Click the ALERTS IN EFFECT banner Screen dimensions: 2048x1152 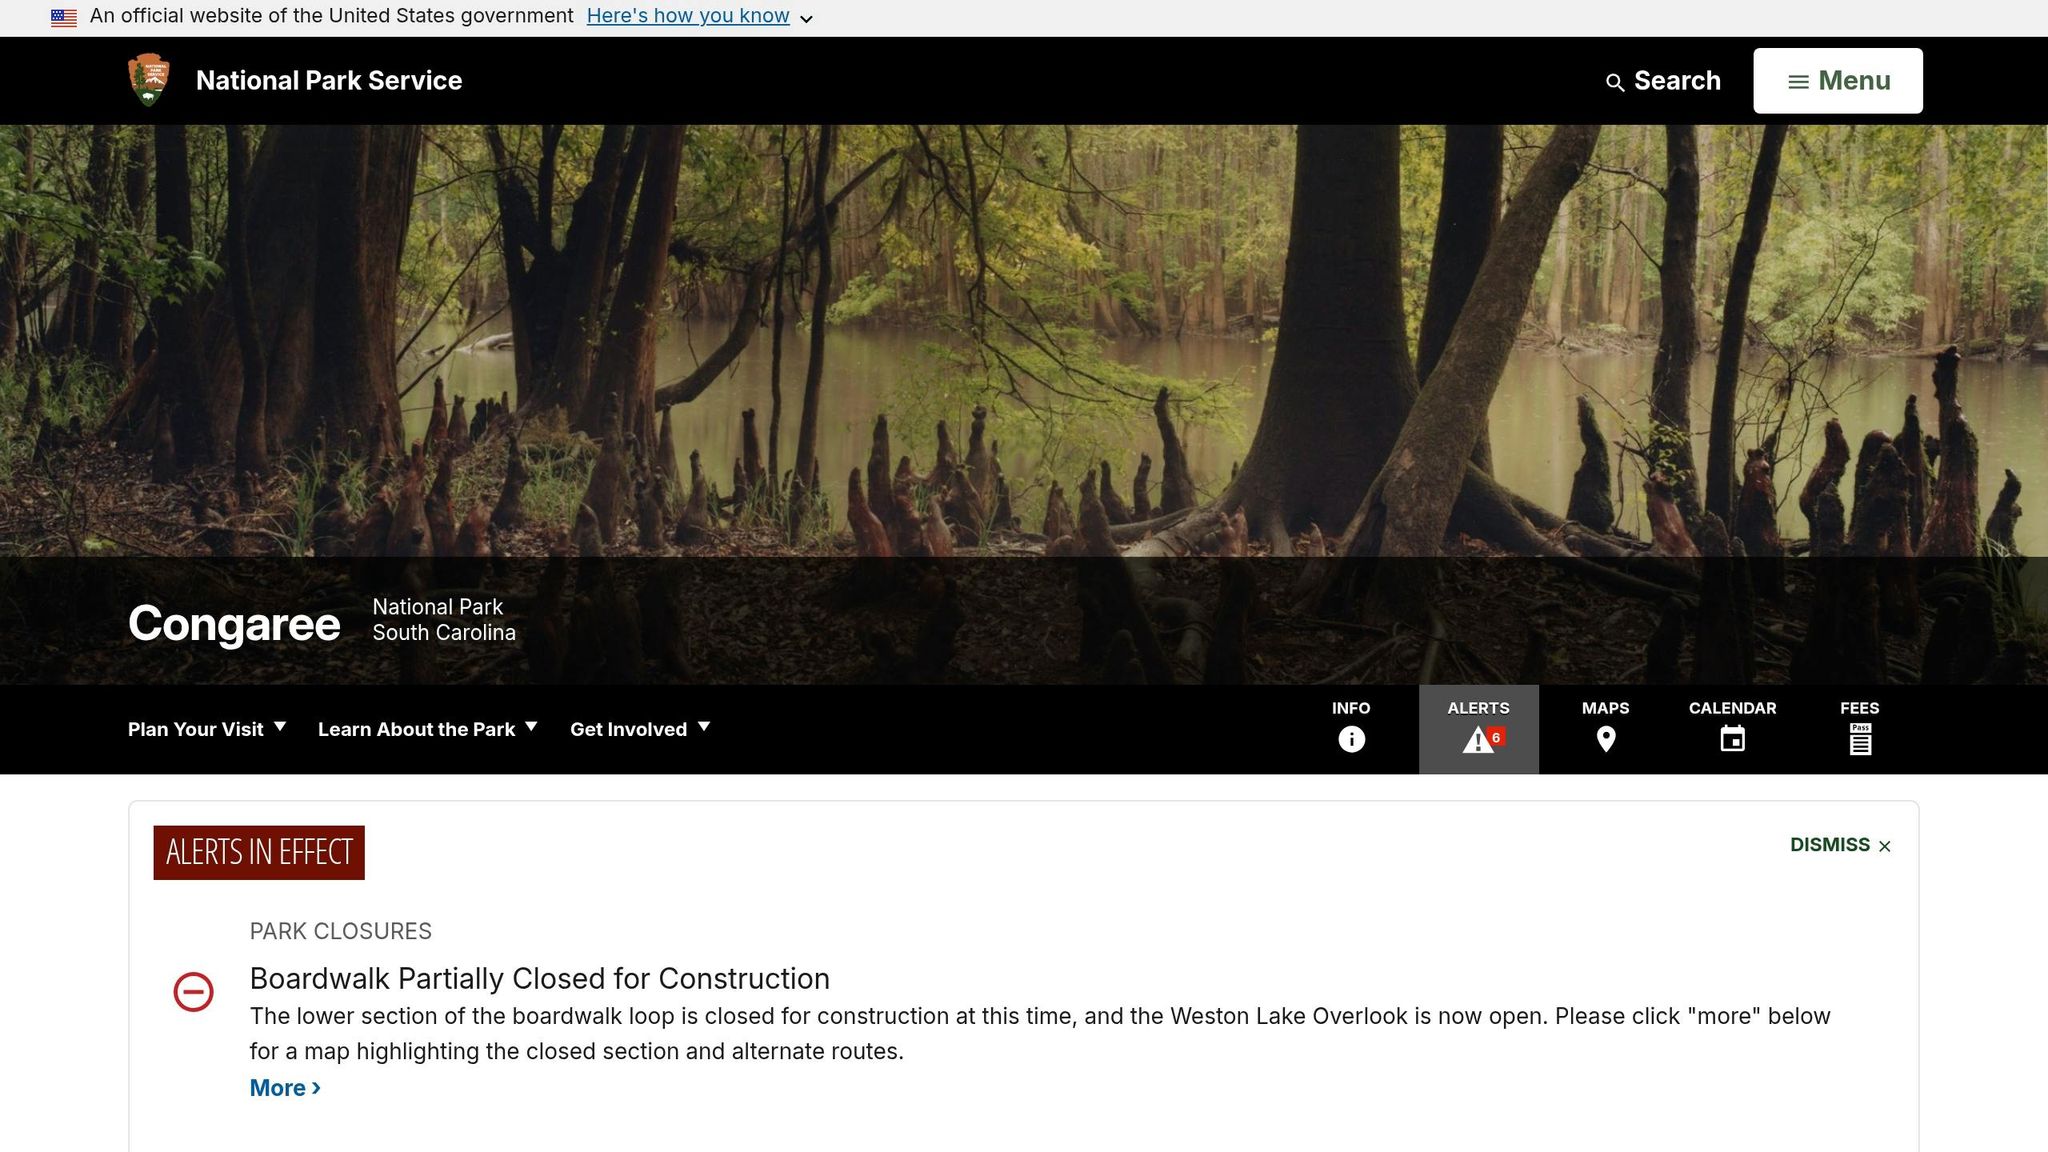(x=259, y=852)
